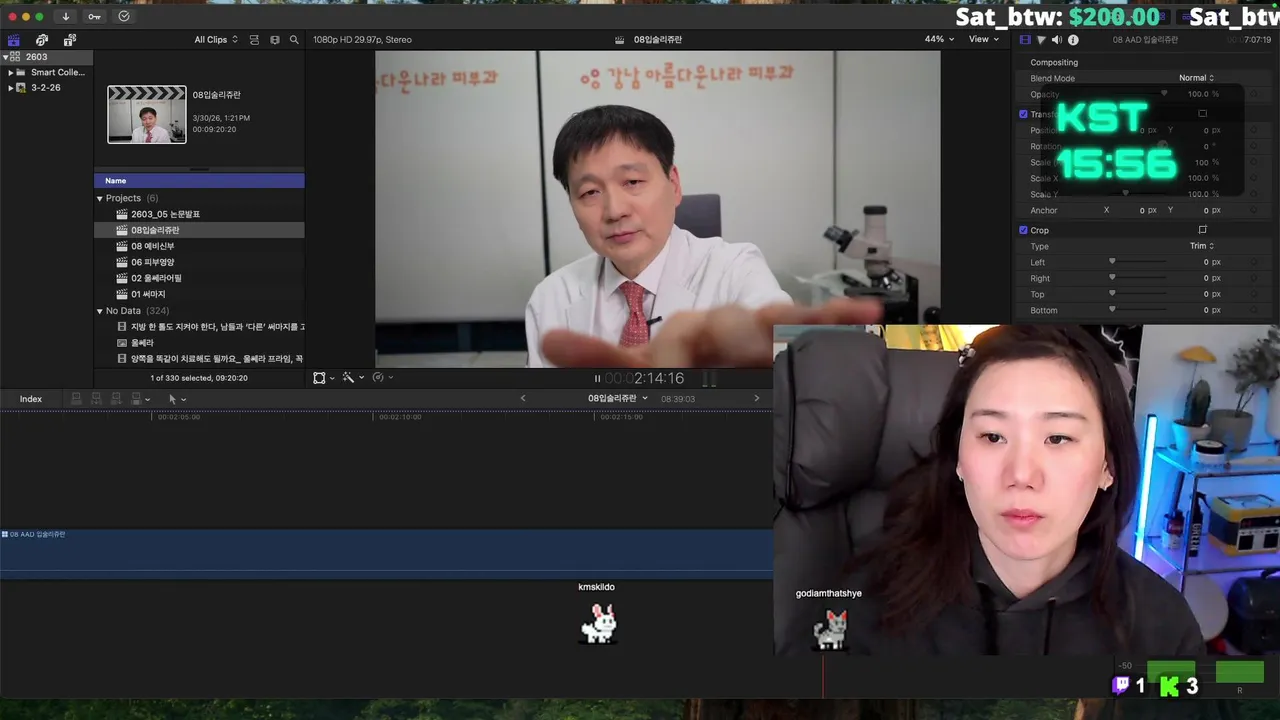Click keyframe button on Left crop row
This screenshot has width=1280, height=720.
pos(1254,262)
